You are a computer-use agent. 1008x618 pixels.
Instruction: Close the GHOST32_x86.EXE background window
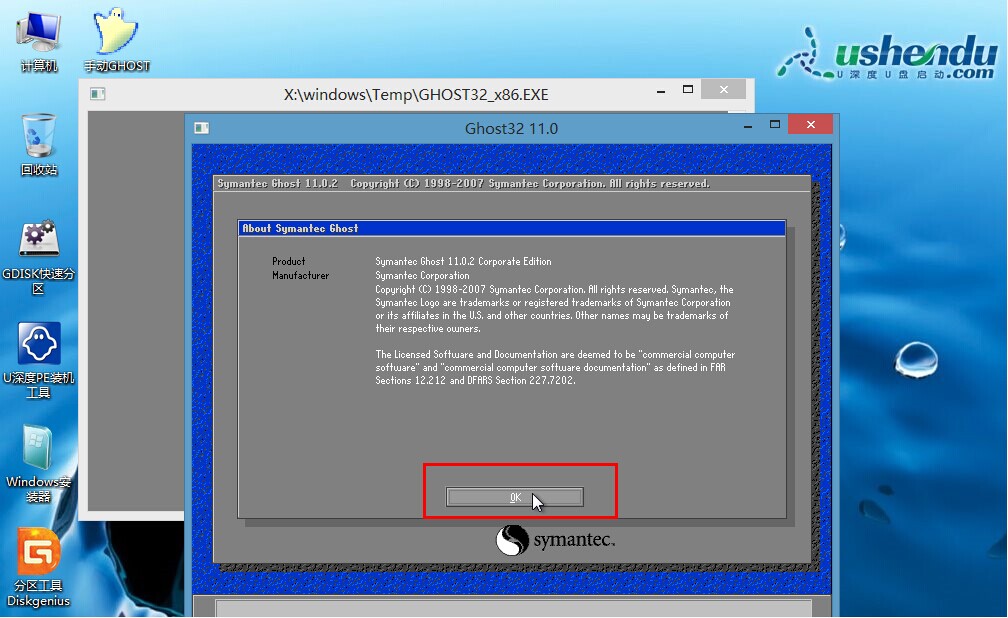tap(723, 89)
